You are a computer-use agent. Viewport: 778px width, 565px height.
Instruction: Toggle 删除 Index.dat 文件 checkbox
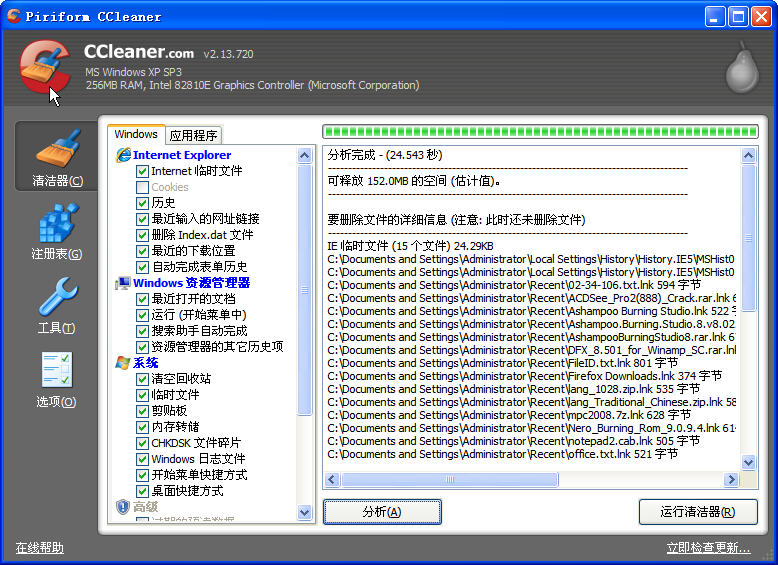coord(142,235)
